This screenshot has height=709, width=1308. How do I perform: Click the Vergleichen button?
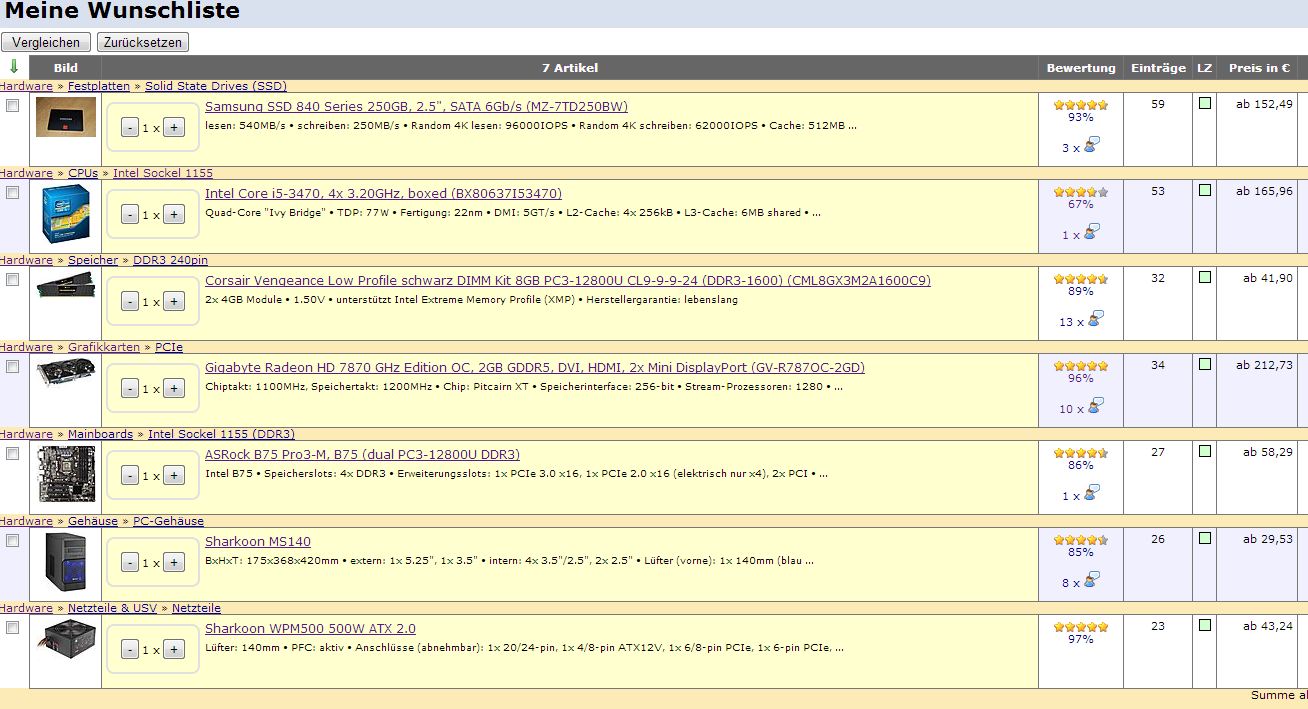[x=46, y=42]
